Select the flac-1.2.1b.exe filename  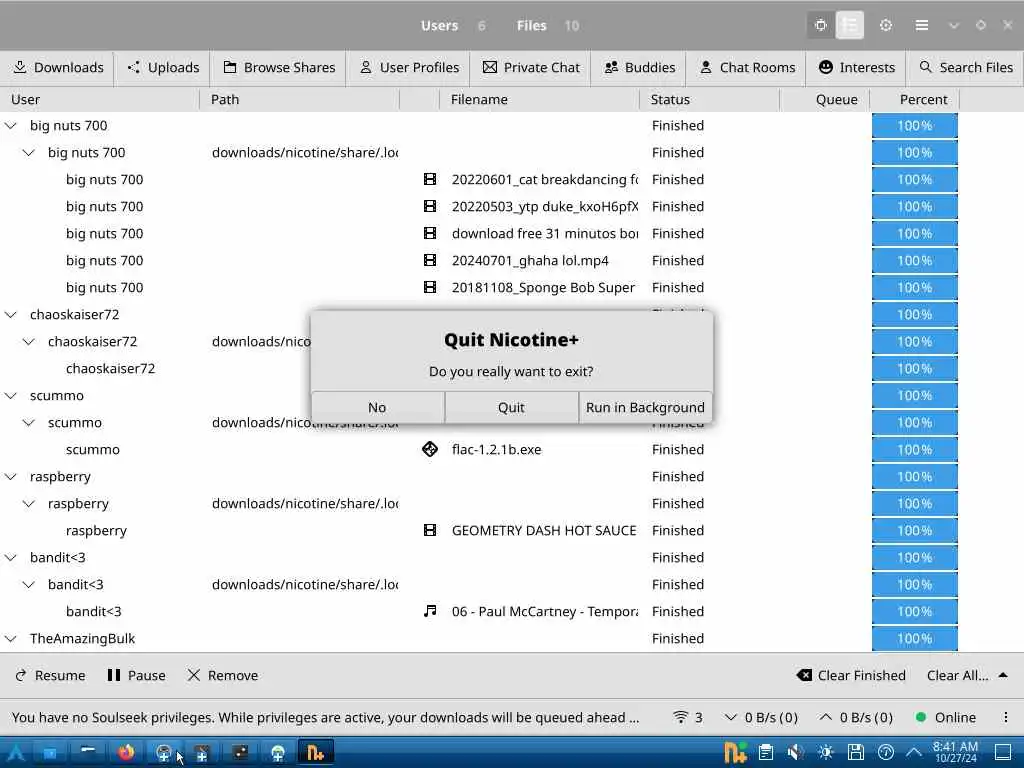point(496,449)
